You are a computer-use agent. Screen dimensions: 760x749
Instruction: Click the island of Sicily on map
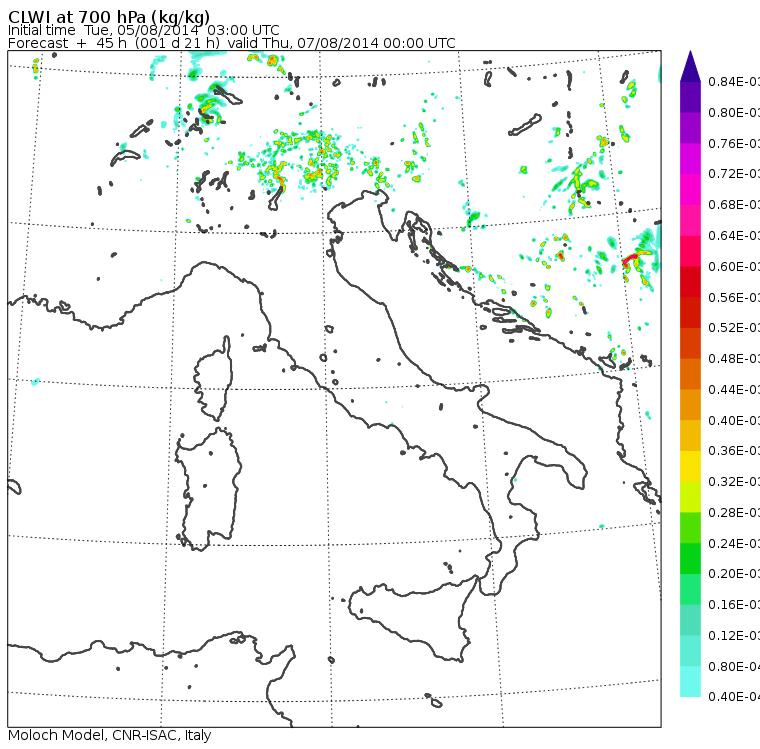(x=412, y=618)
